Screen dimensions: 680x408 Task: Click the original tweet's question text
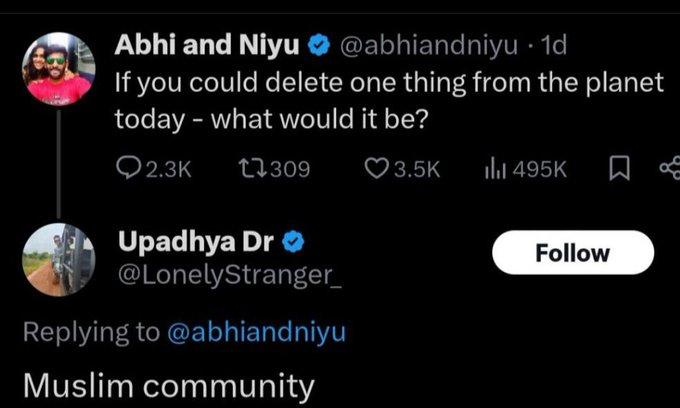click(x=388, y=100)
